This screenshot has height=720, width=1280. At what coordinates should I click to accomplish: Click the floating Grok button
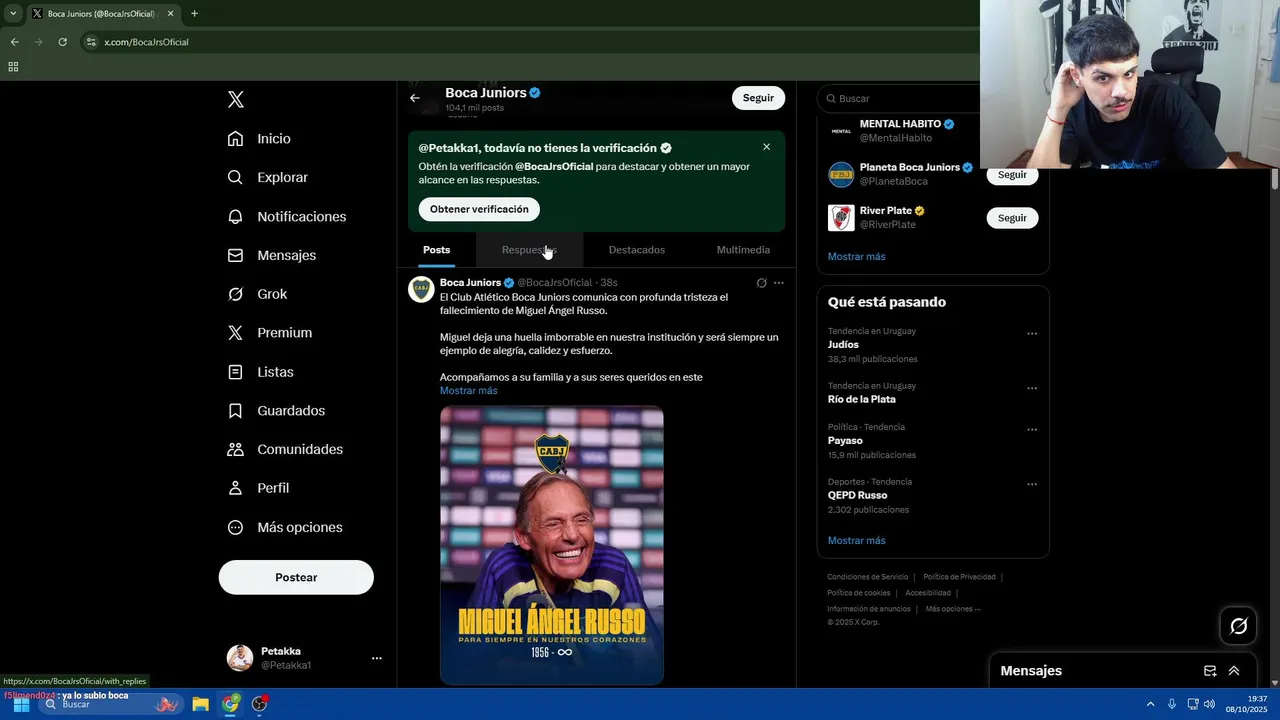coord(1239,626)
